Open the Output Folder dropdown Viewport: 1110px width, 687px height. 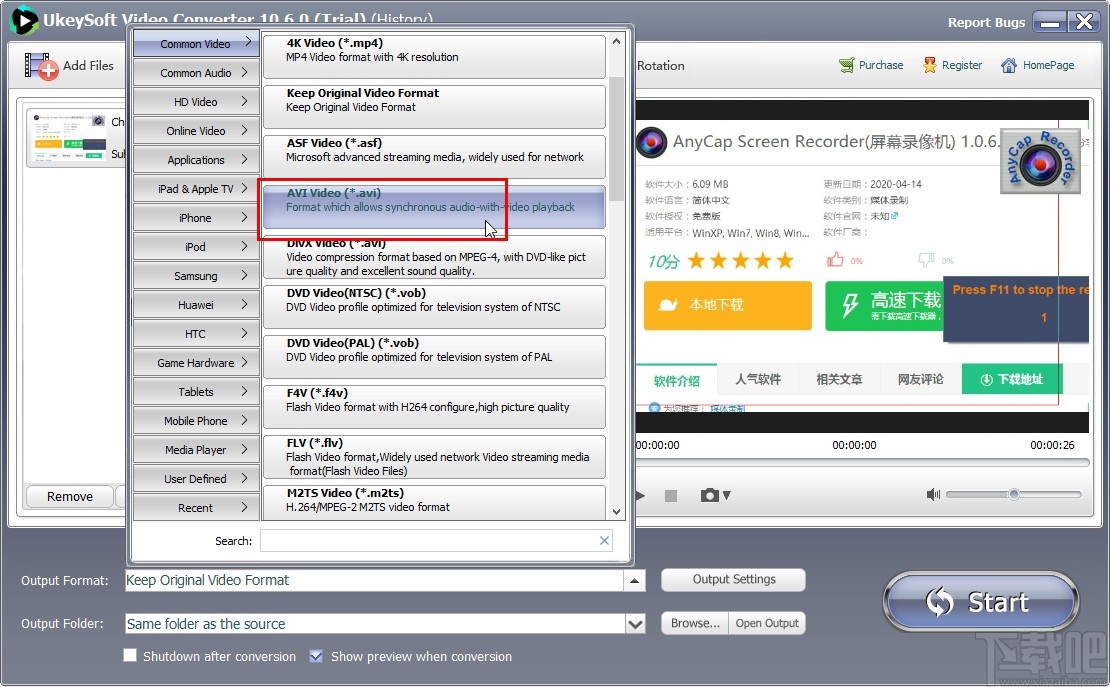point(636,624)
